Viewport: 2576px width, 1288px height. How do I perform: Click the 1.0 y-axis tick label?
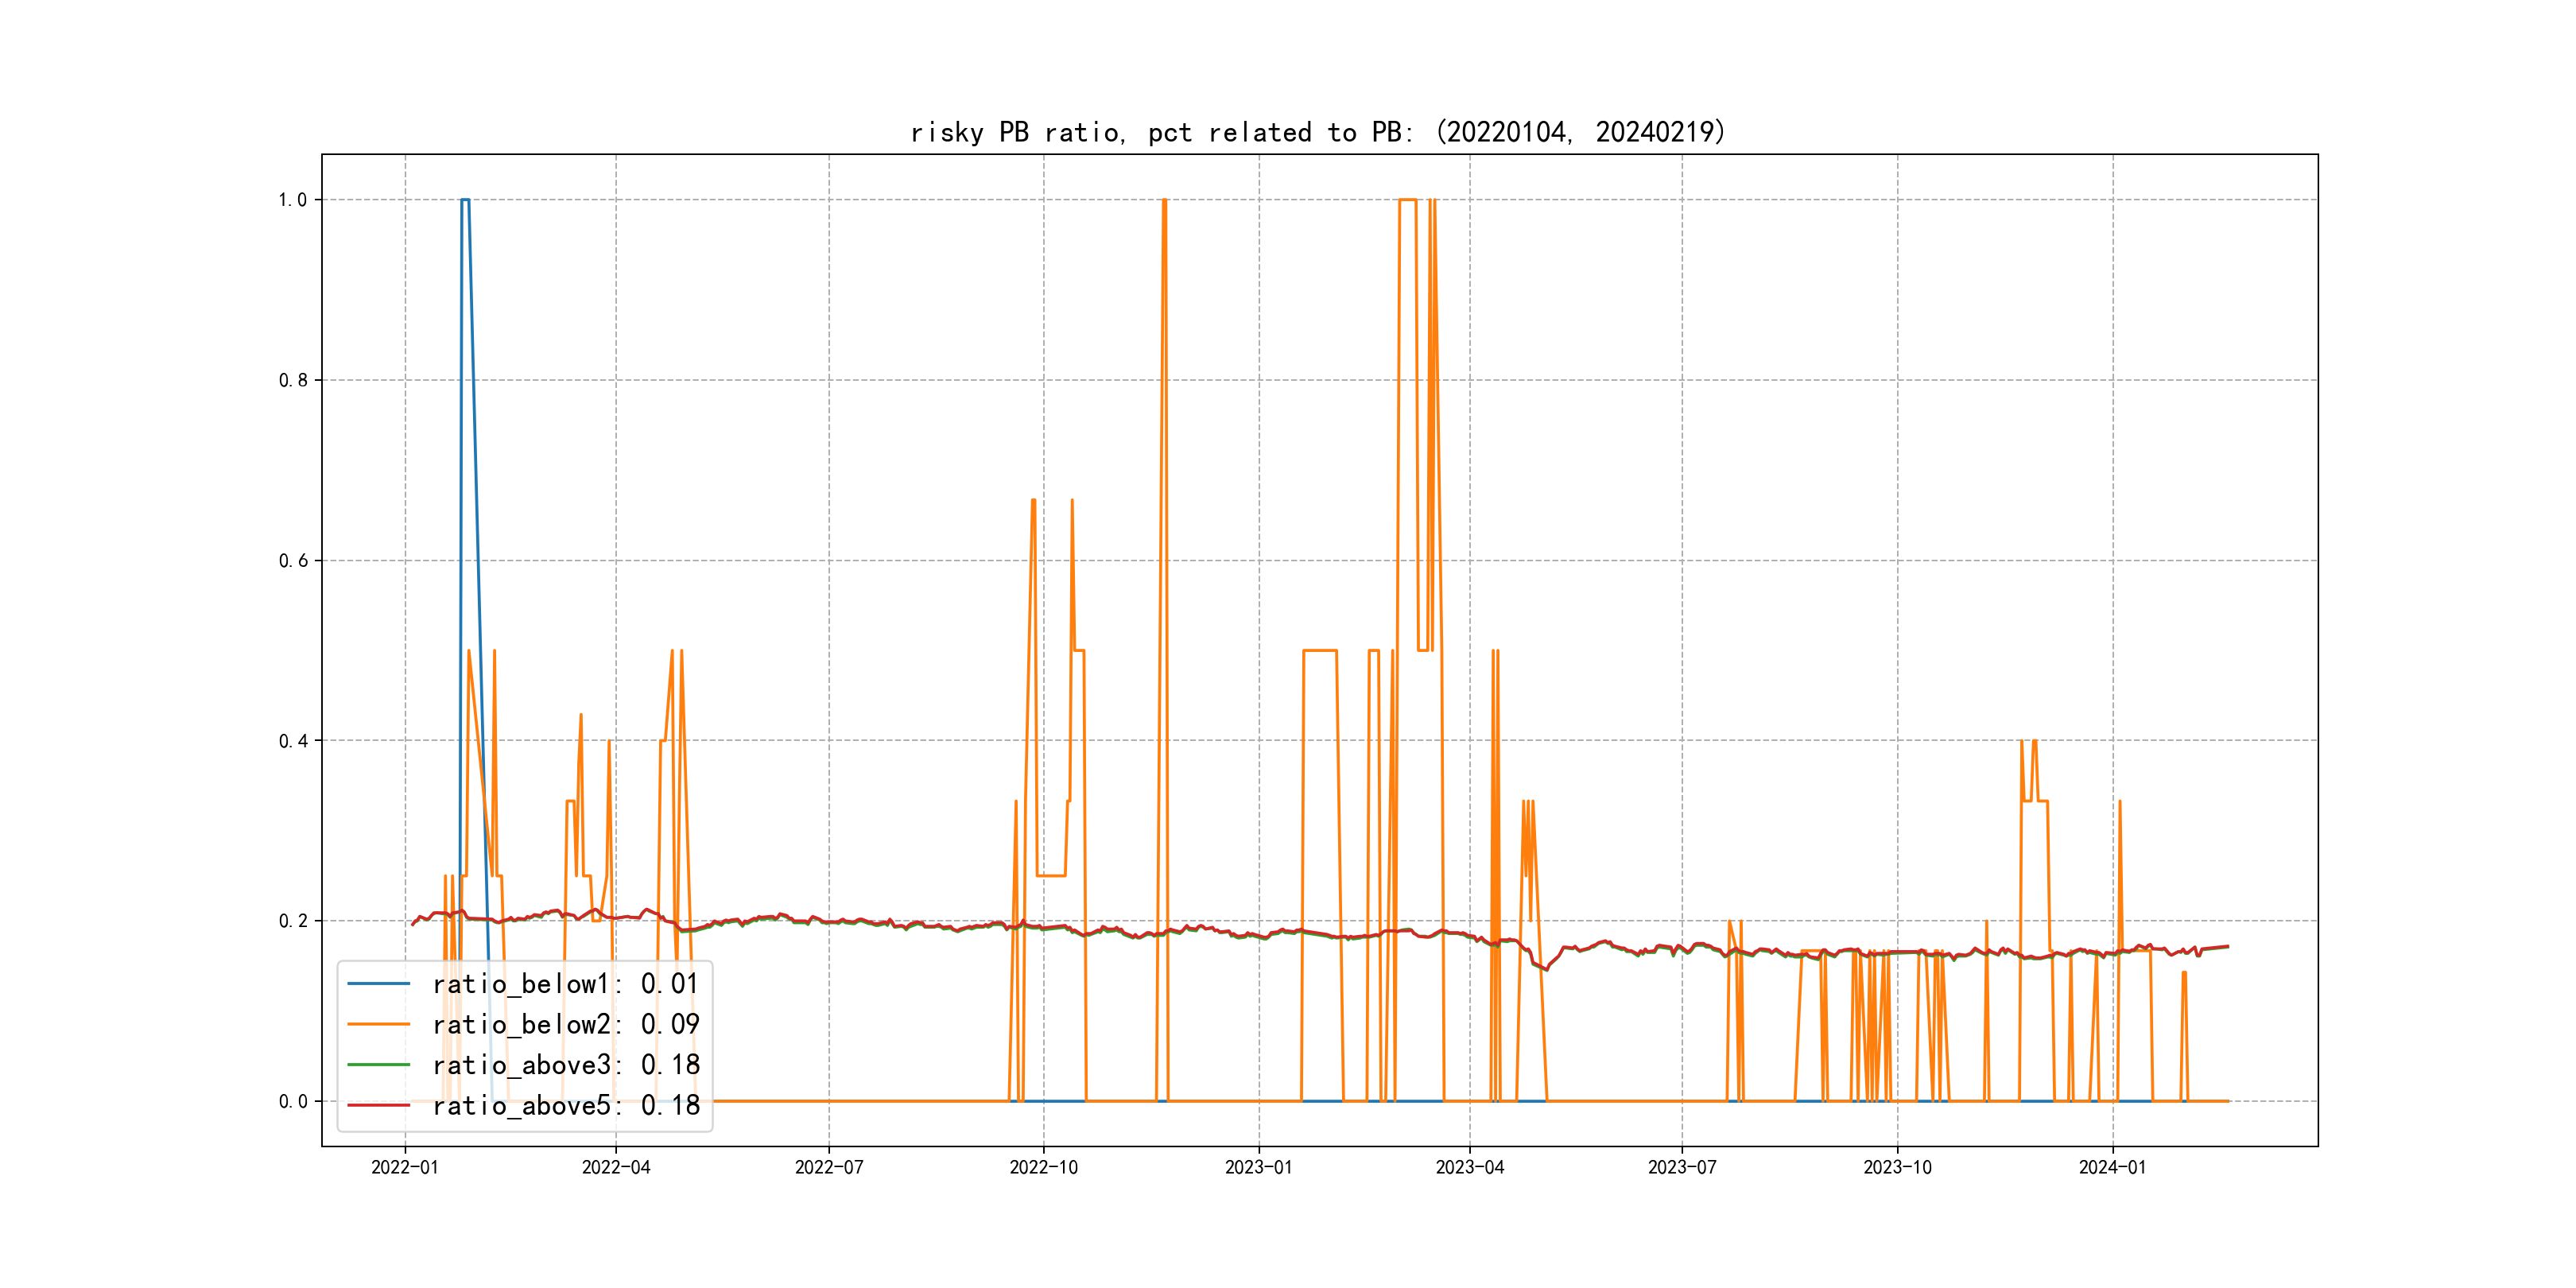pyautogui.click(x=292, y=200)
